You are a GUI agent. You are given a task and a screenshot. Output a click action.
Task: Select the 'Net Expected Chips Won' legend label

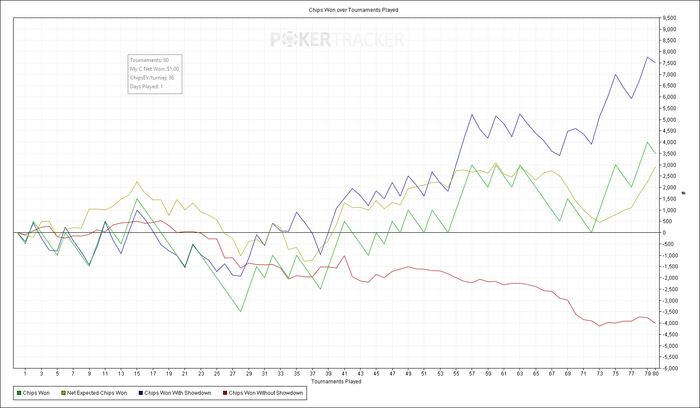97,393
